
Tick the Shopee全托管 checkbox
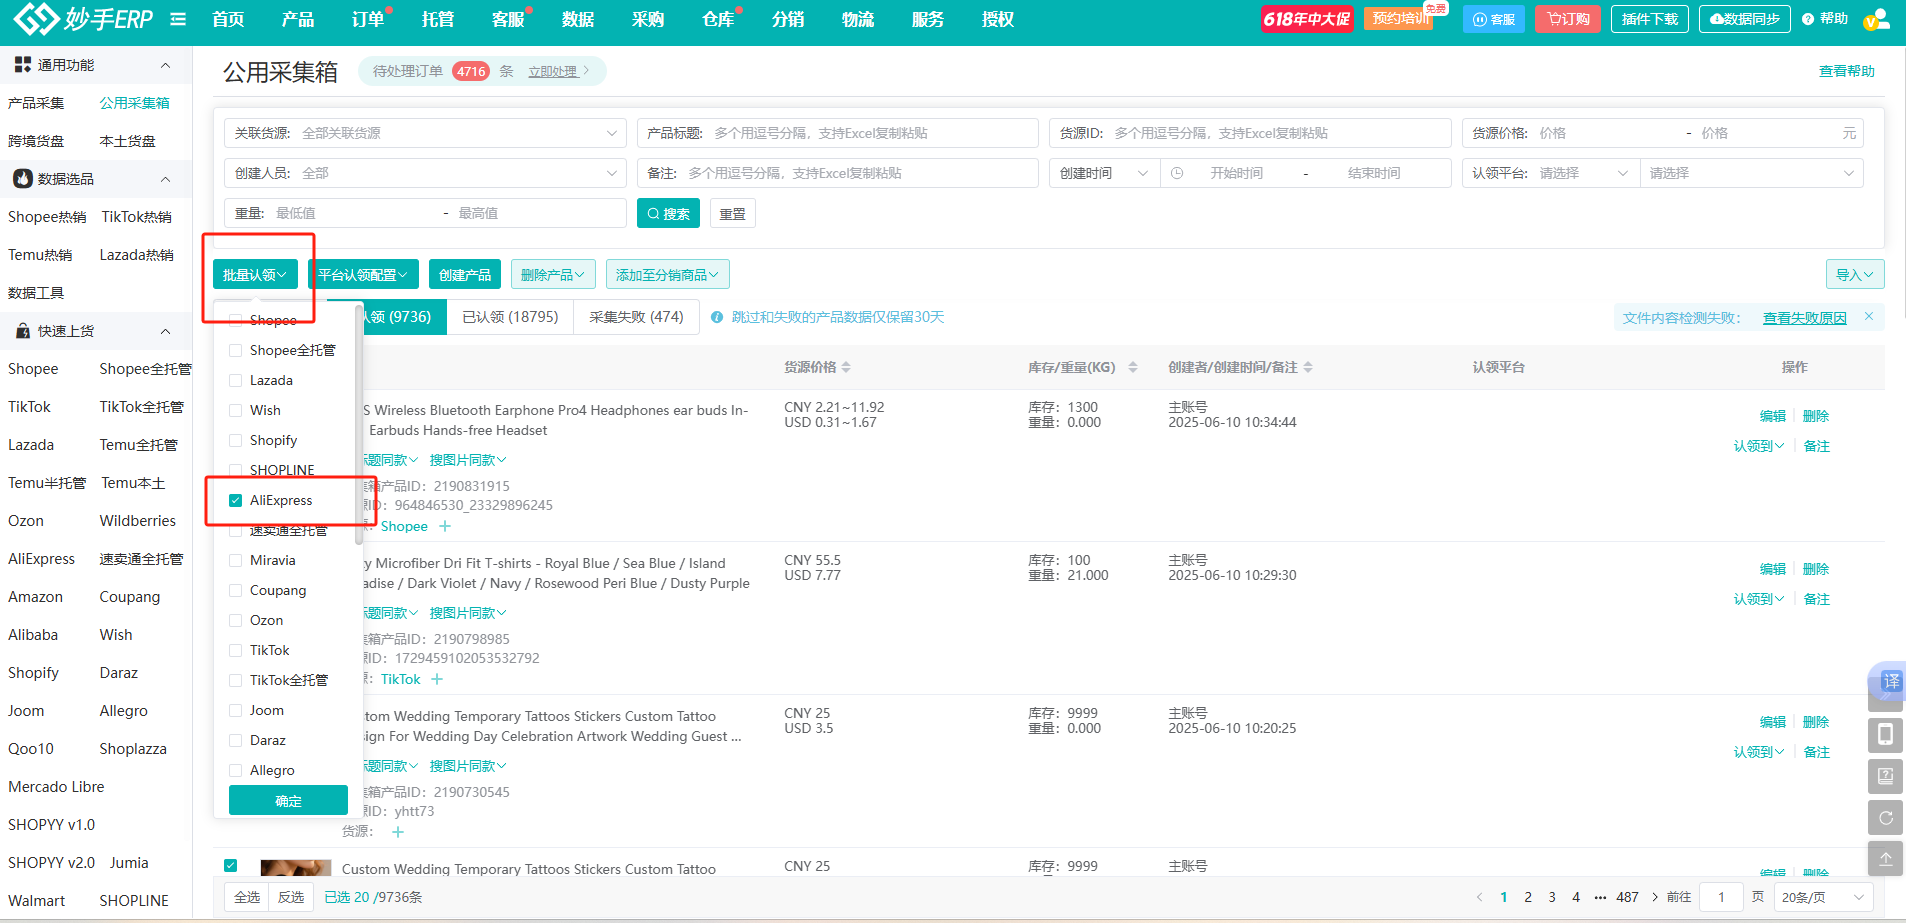click(x=236, y=350)
